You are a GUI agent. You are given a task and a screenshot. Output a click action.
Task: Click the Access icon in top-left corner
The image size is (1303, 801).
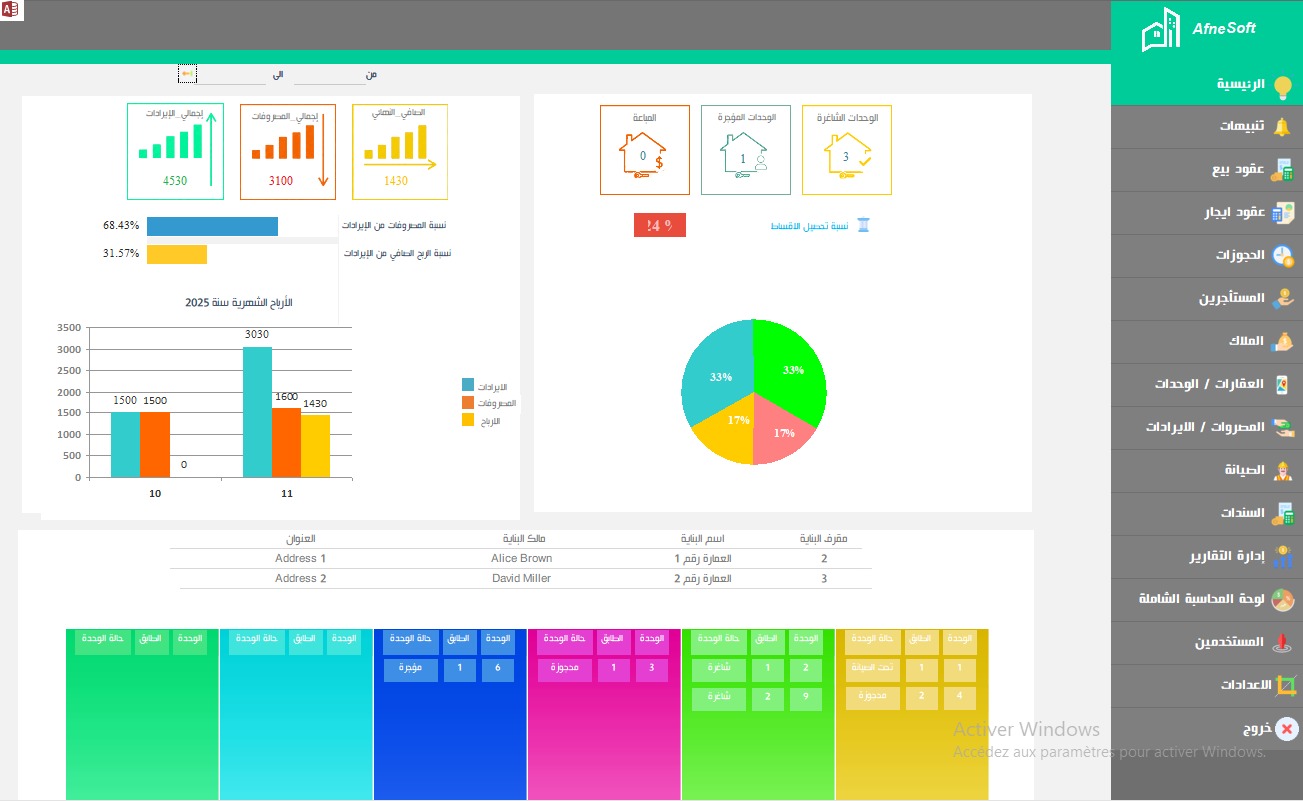(12, 10)
